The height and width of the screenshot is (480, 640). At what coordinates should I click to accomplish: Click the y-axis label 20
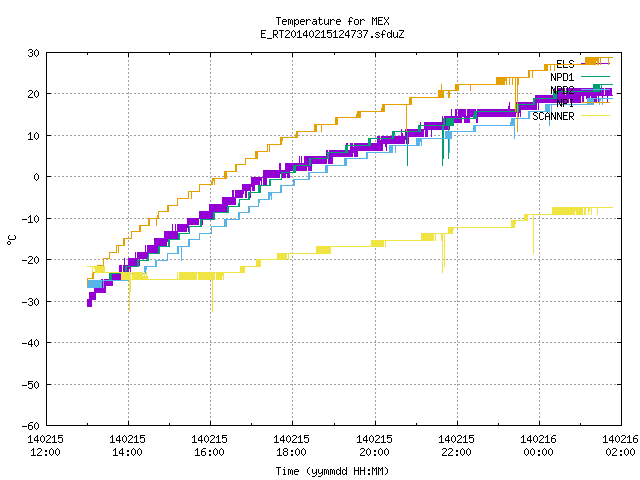tap(33, 94)
